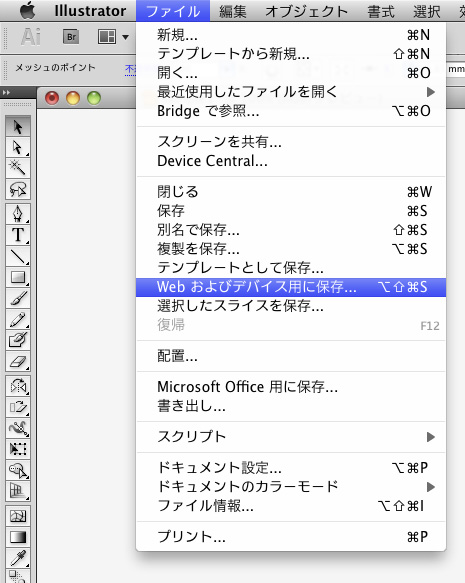The image size is (465, 583).
Task: Select the Warp tool
Action: tap(18, 428)
